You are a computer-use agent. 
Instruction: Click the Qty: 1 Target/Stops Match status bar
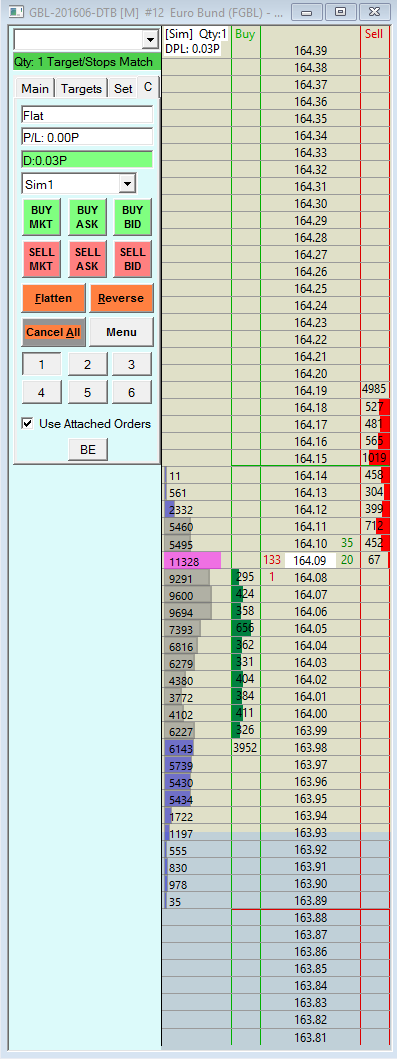coord(87,62)
